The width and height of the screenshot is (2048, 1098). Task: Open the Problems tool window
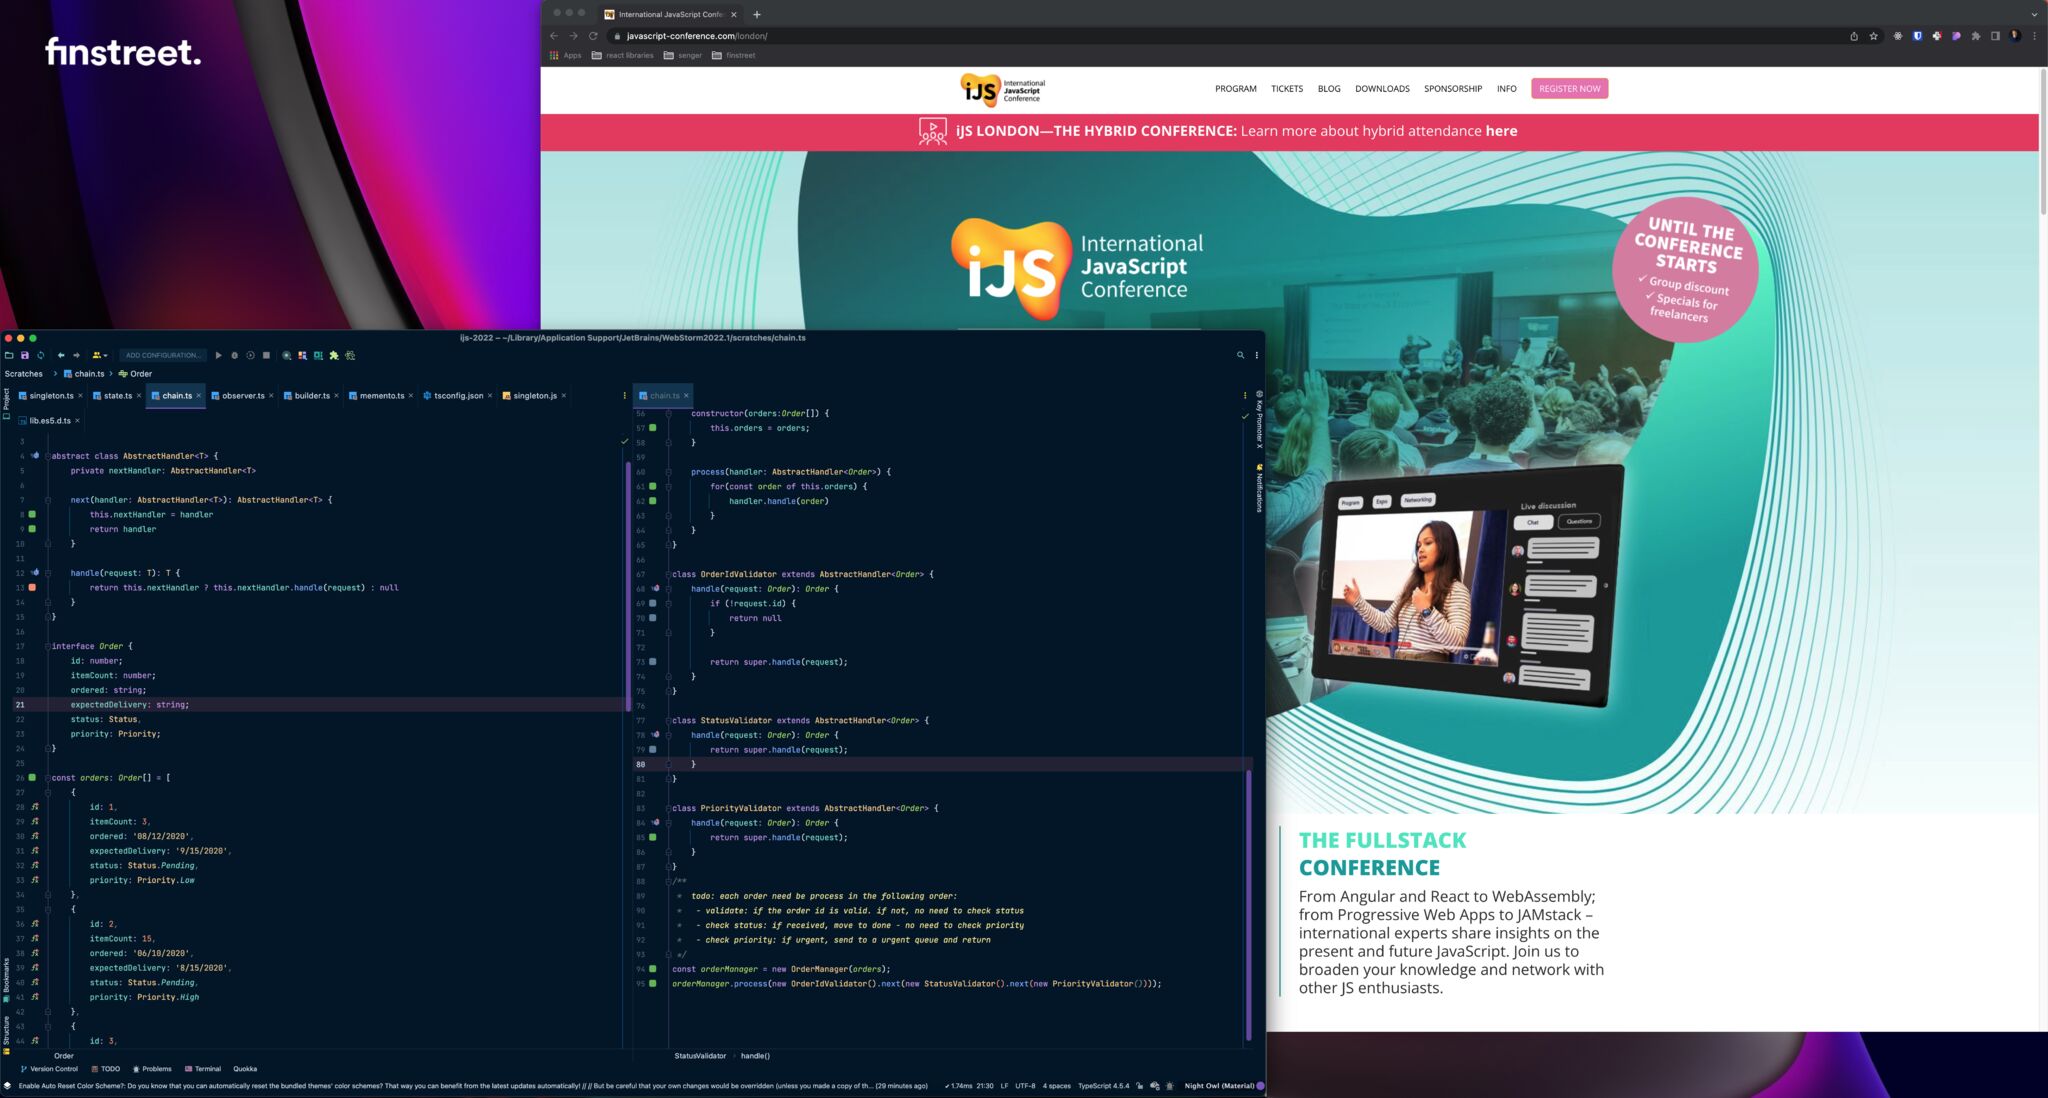pos(152,1069)
